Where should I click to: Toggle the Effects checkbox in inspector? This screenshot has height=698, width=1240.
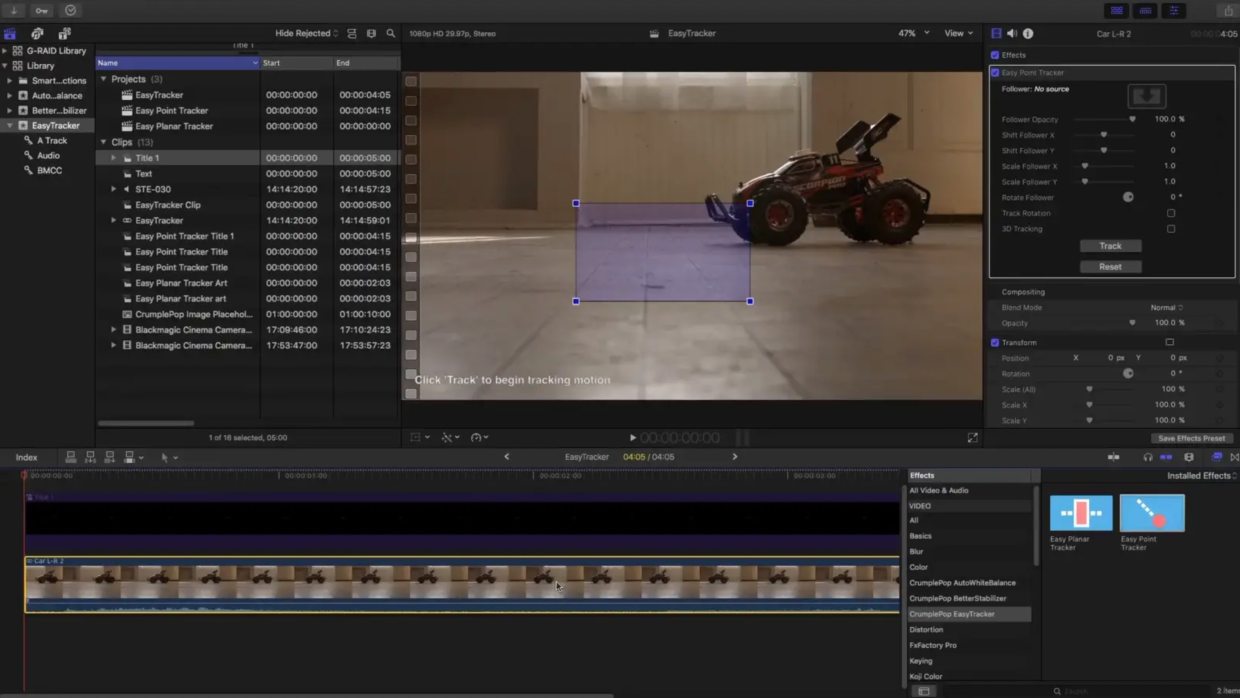click(x=995, y=55)
